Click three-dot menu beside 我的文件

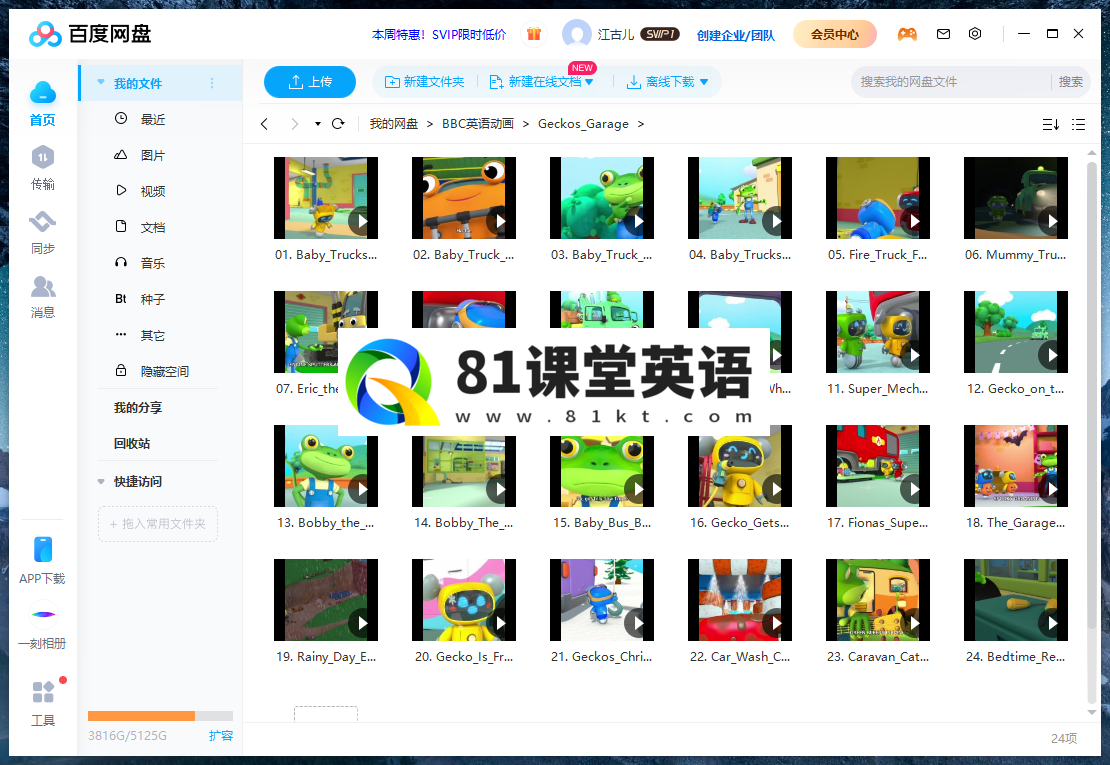(x=212, y=84)
